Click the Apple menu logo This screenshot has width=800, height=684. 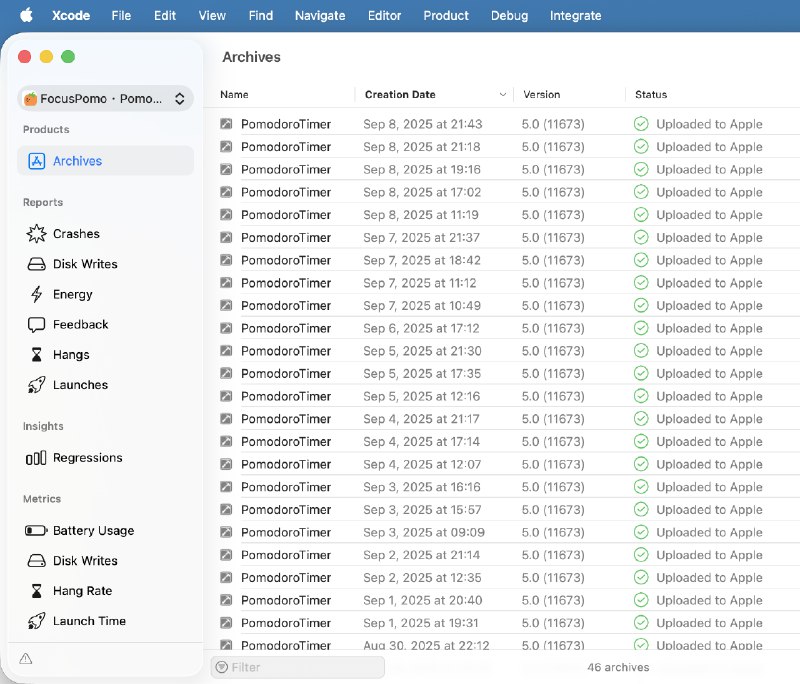[x=27, y=15]
